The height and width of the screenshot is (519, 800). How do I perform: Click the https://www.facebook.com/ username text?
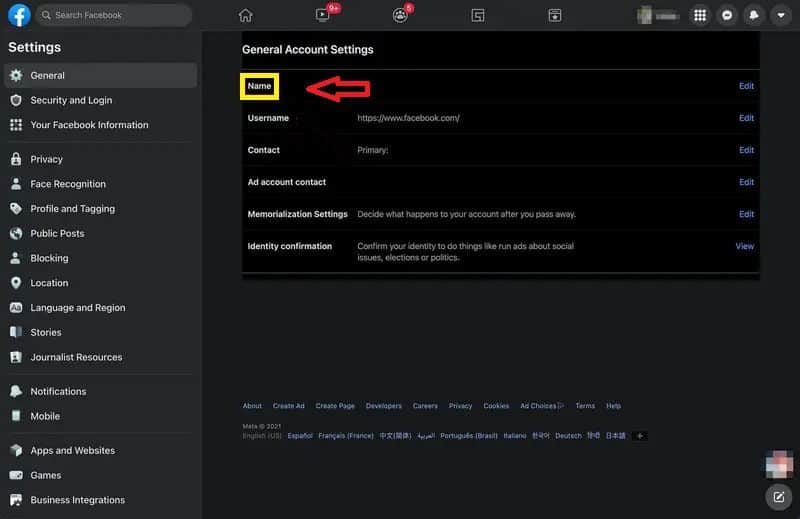(408, 118)
